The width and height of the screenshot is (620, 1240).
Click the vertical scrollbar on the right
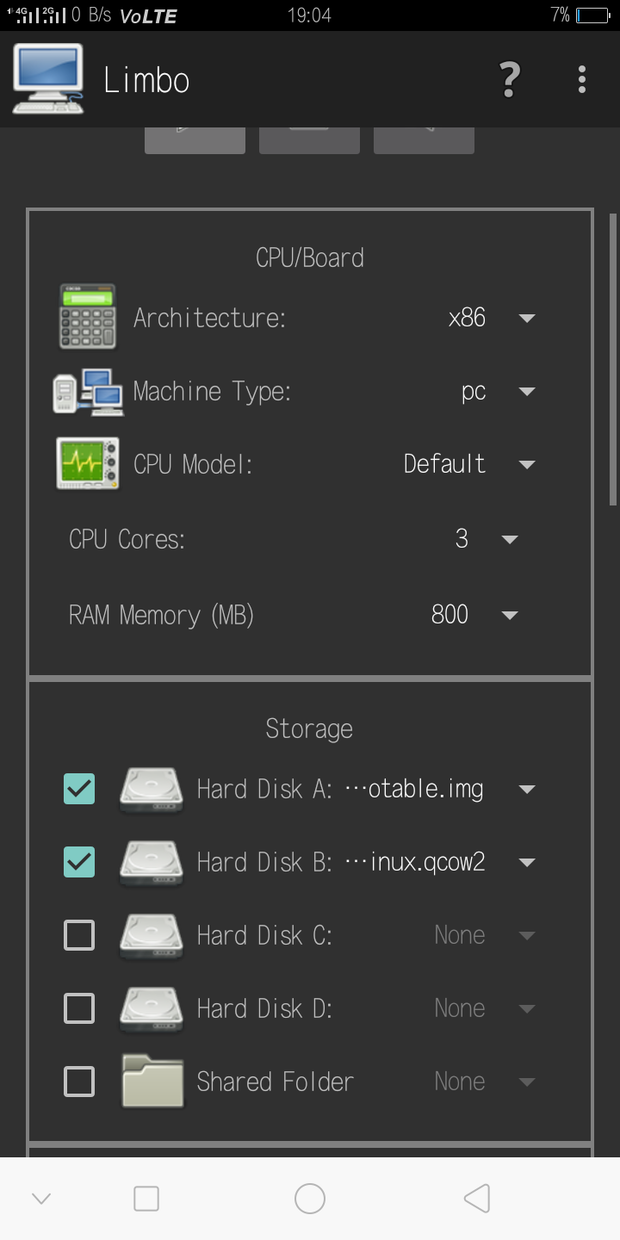click(x=613, y=360)
